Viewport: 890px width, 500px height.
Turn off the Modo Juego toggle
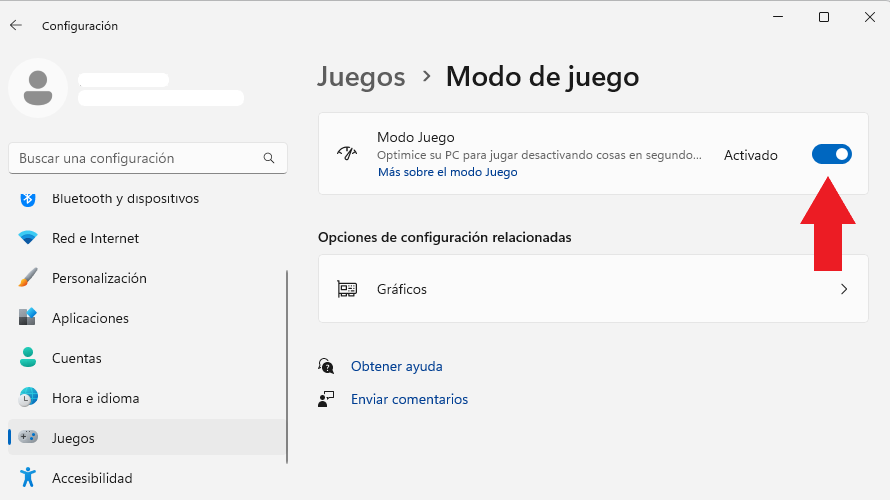pyautogui.click(x=832, y=154)
